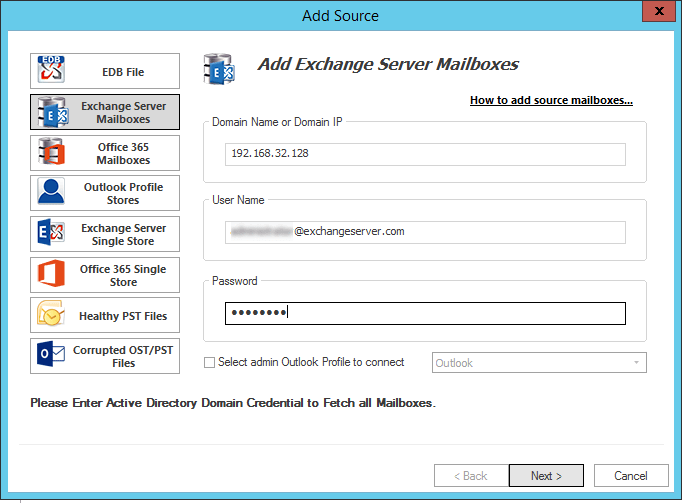
Task: Pick Outlook Profile Stores label
Action: pos(124,194)
